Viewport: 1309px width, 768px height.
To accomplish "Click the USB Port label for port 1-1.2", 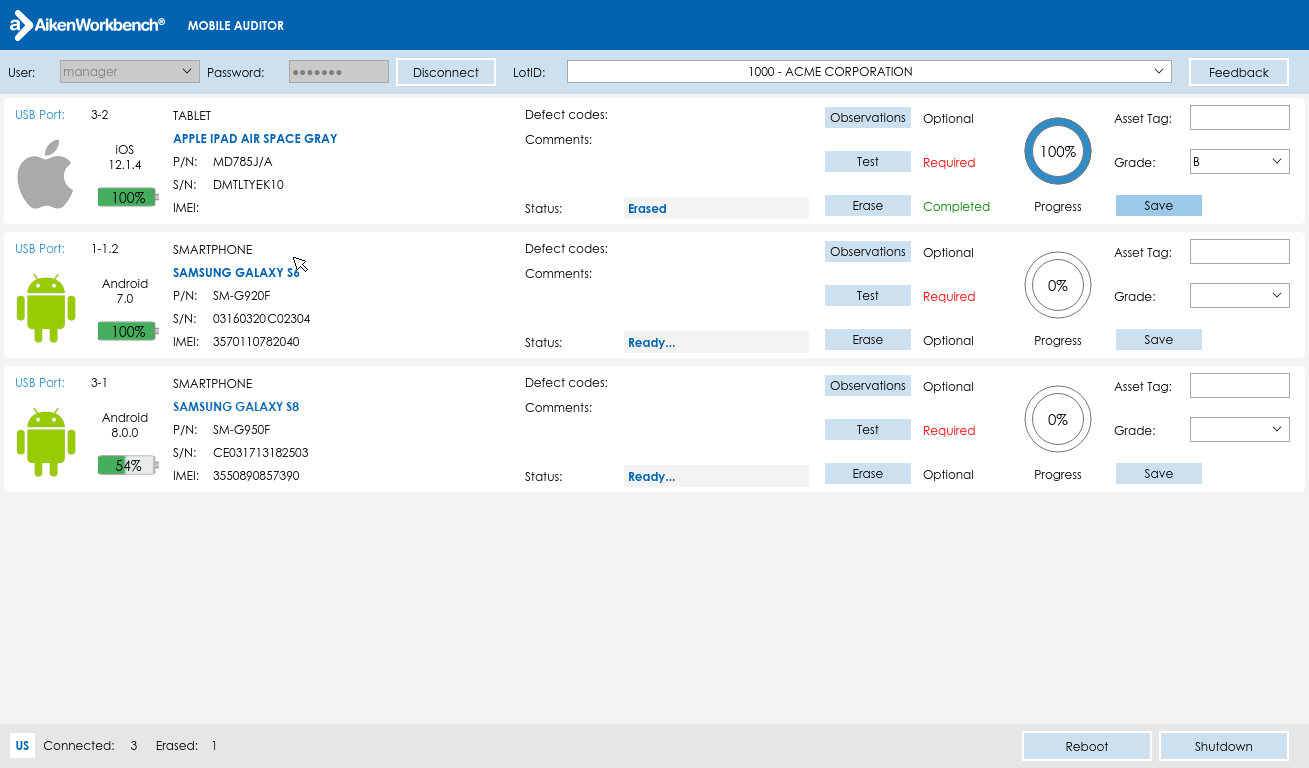I will pos(40,249).
